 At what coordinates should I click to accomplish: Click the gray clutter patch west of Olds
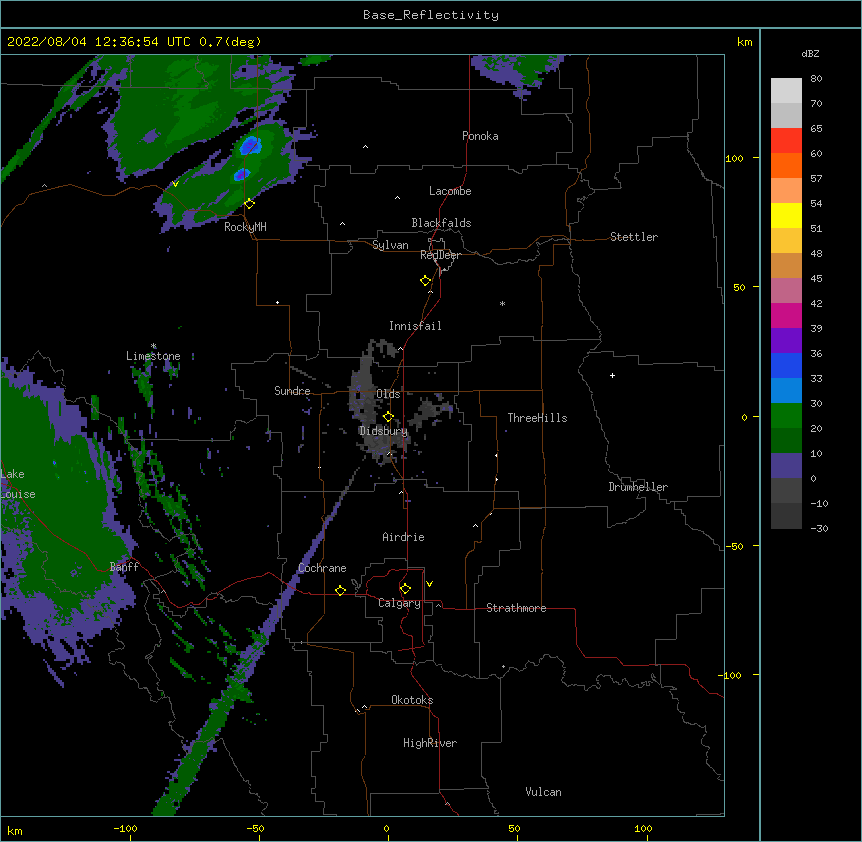point(363,385)
